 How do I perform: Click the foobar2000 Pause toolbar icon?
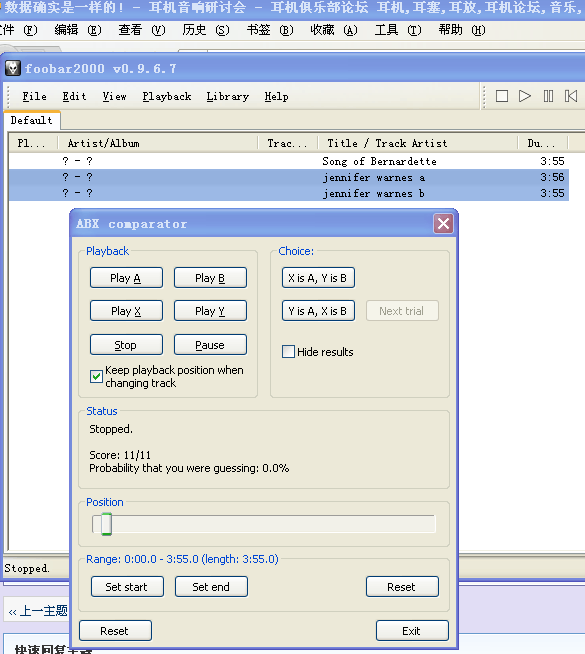click(548, 96)
